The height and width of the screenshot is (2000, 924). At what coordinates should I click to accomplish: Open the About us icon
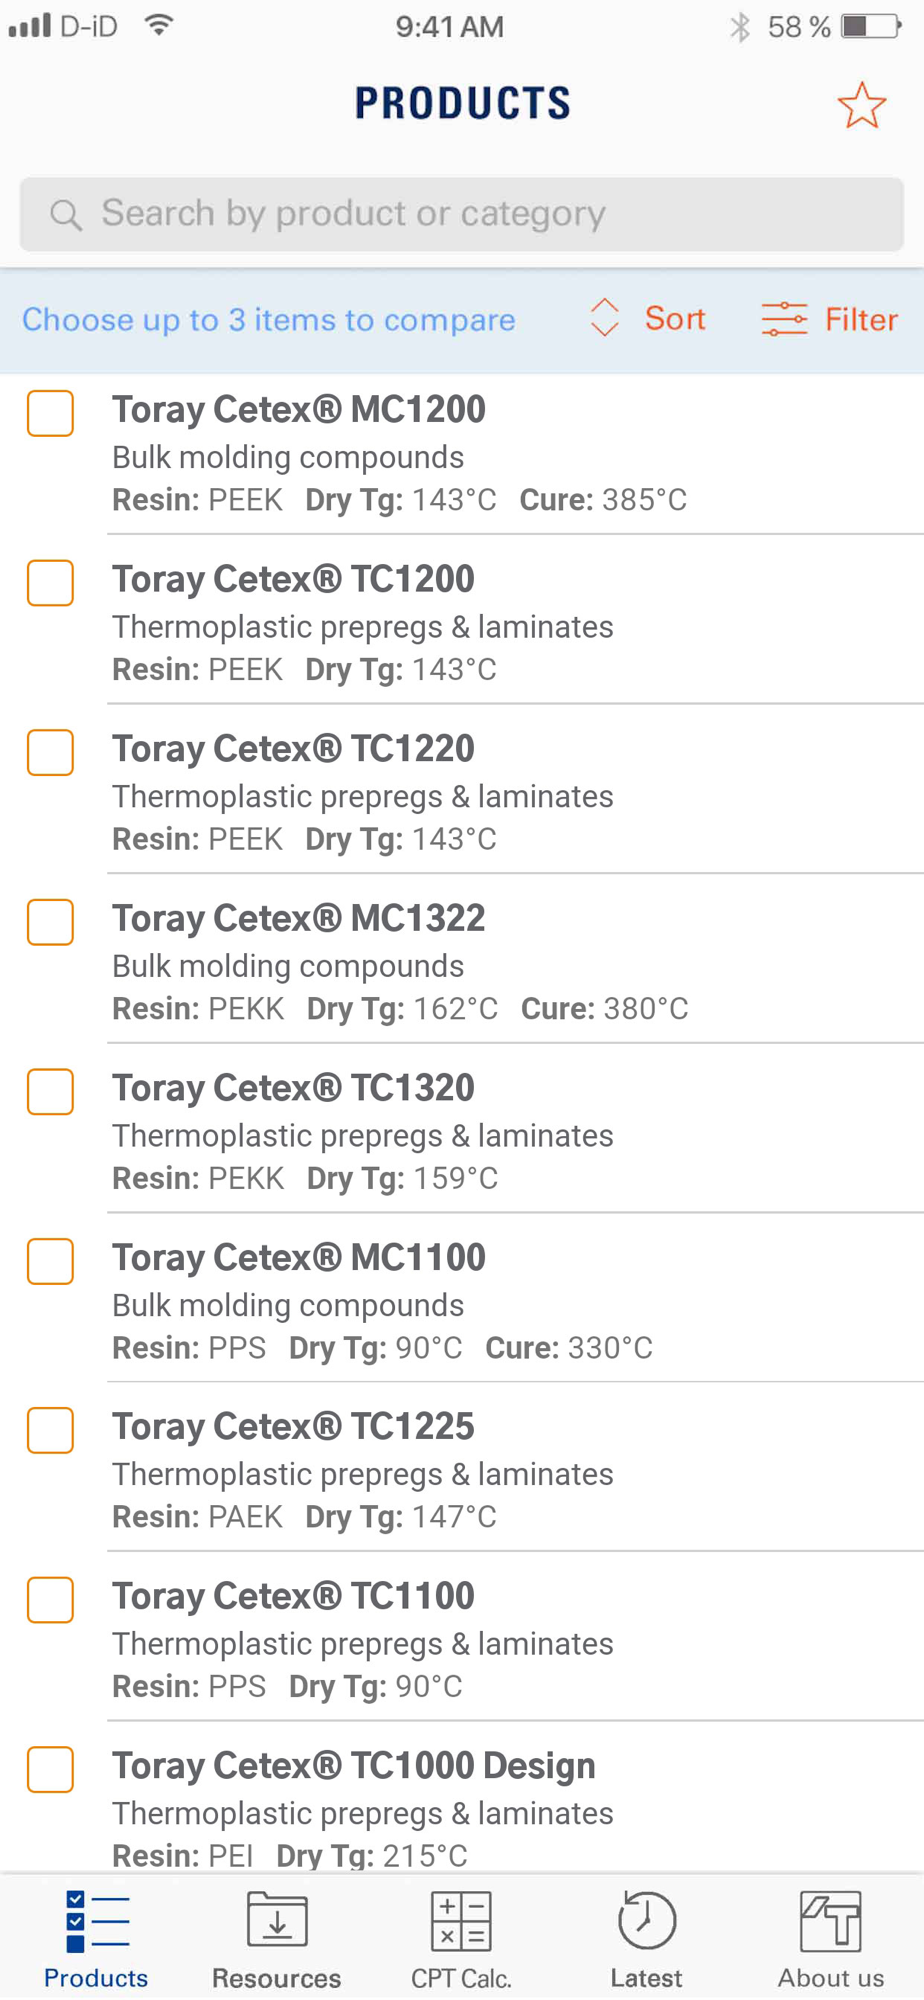[x=830, y=1920]
